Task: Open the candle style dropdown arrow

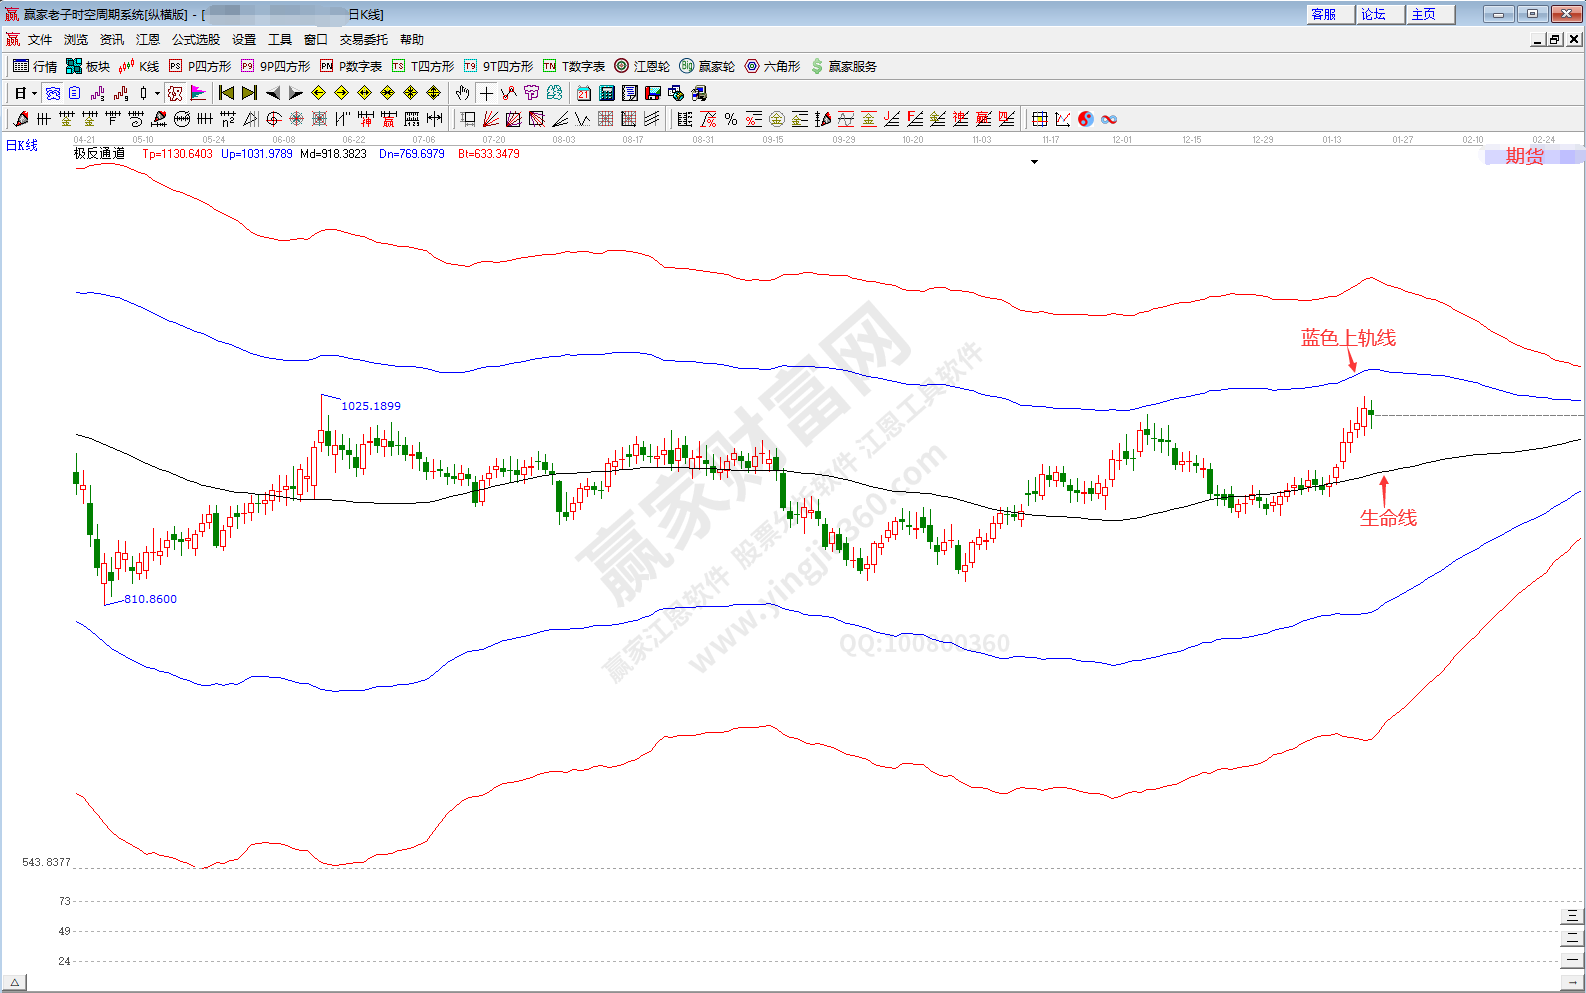Action: click(x=157, y=94)
